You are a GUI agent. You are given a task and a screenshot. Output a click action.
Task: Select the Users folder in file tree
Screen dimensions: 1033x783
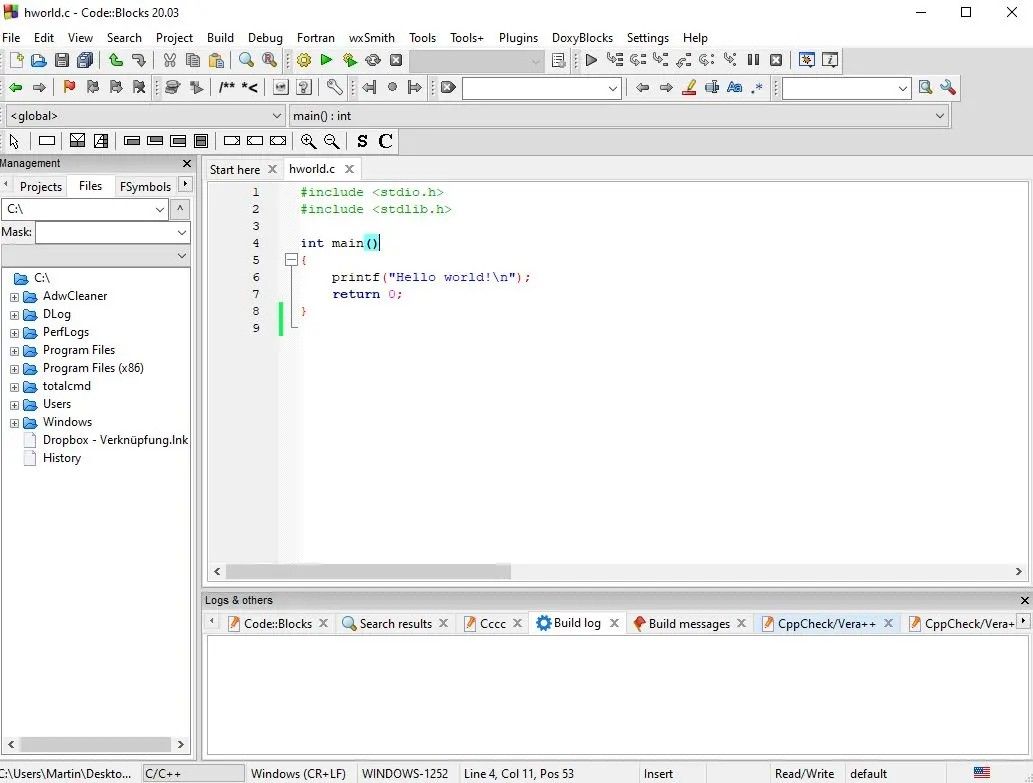(57, 404)
